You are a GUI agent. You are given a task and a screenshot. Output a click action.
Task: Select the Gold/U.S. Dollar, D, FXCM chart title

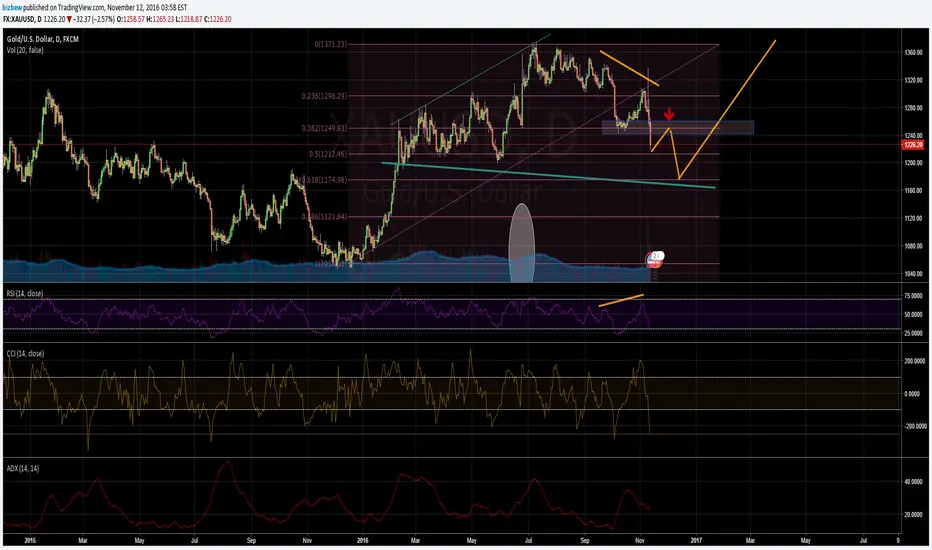coord(43,39)
